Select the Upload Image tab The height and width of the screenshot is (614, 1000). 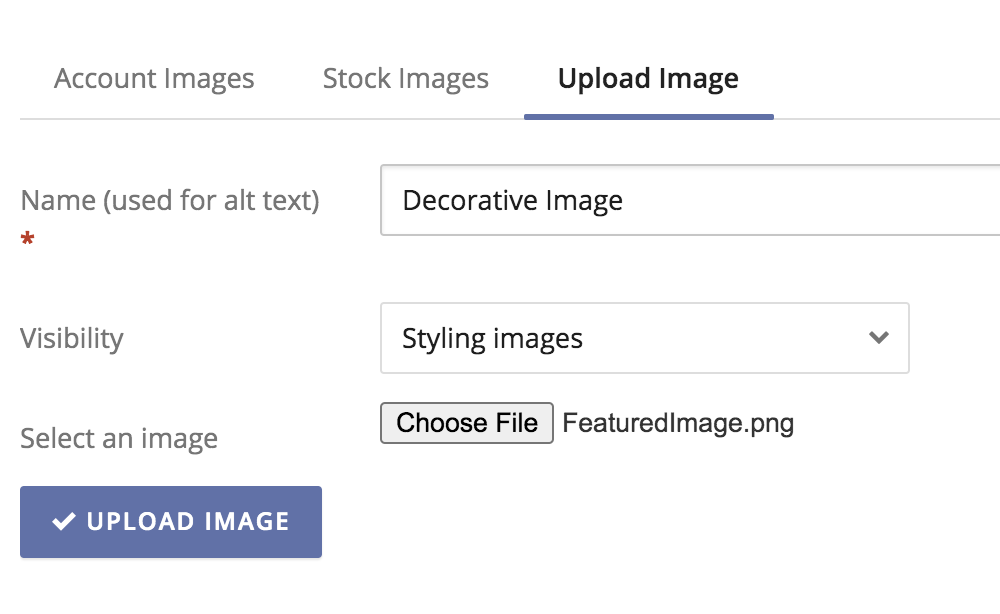pos(649,78)
